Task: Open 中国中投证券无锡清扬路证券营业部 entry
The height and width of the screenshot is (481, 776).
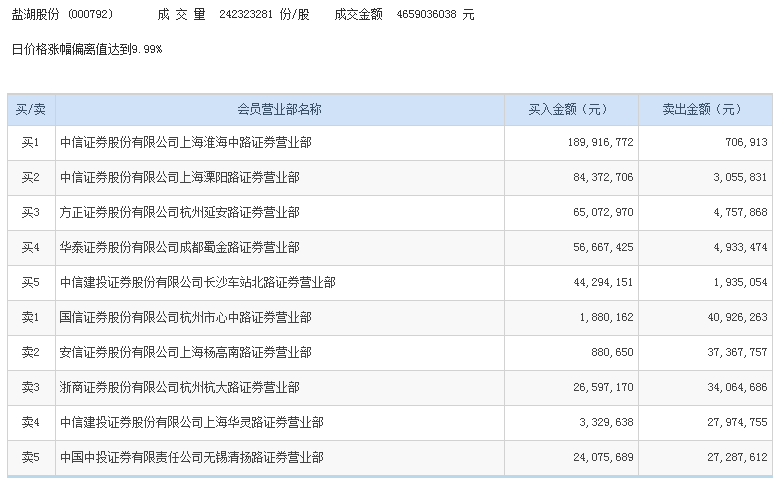Action: point(191,458)
